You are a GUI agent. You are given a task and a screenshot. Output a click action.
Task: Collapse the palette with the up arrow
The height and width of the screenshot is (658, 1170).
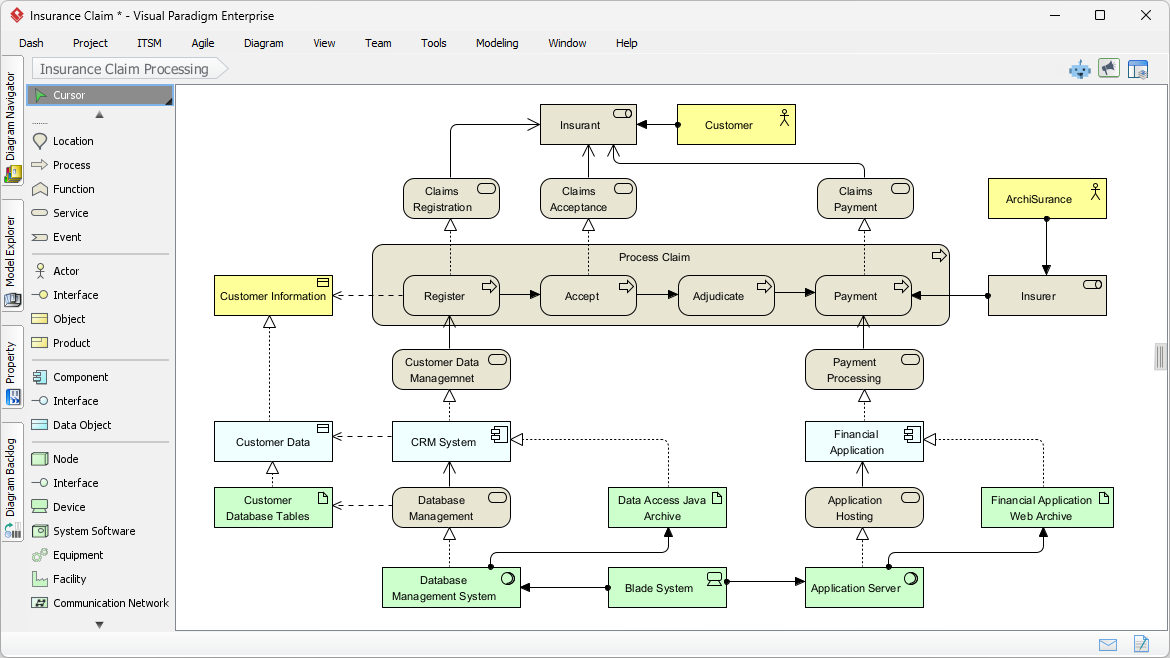click(x=98, y=114)
